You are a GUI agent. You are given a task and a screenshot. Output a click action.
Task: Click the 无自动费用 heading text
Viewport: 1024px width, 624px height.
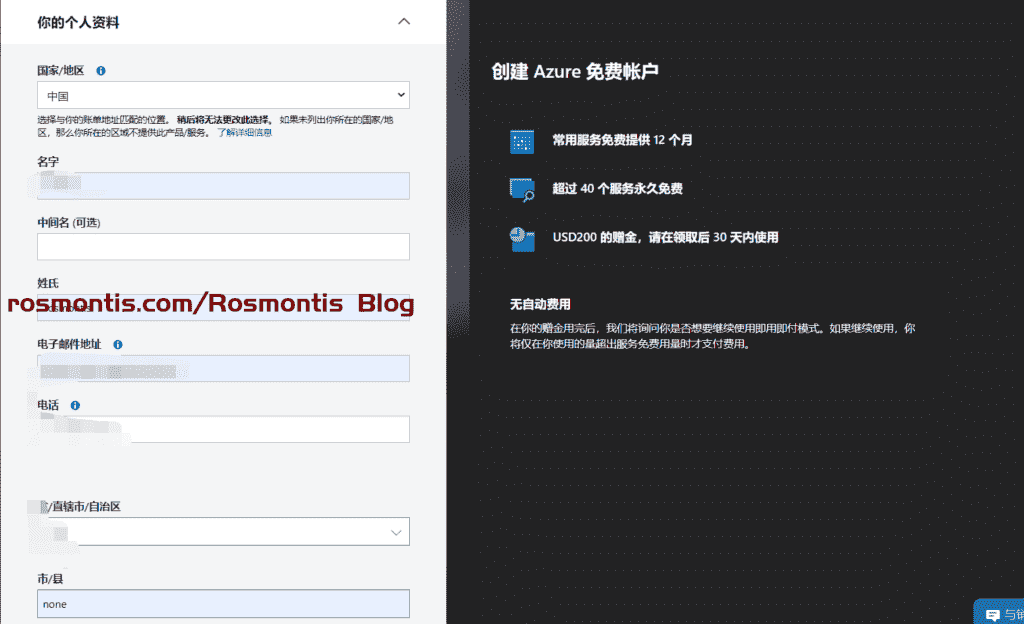540,304
